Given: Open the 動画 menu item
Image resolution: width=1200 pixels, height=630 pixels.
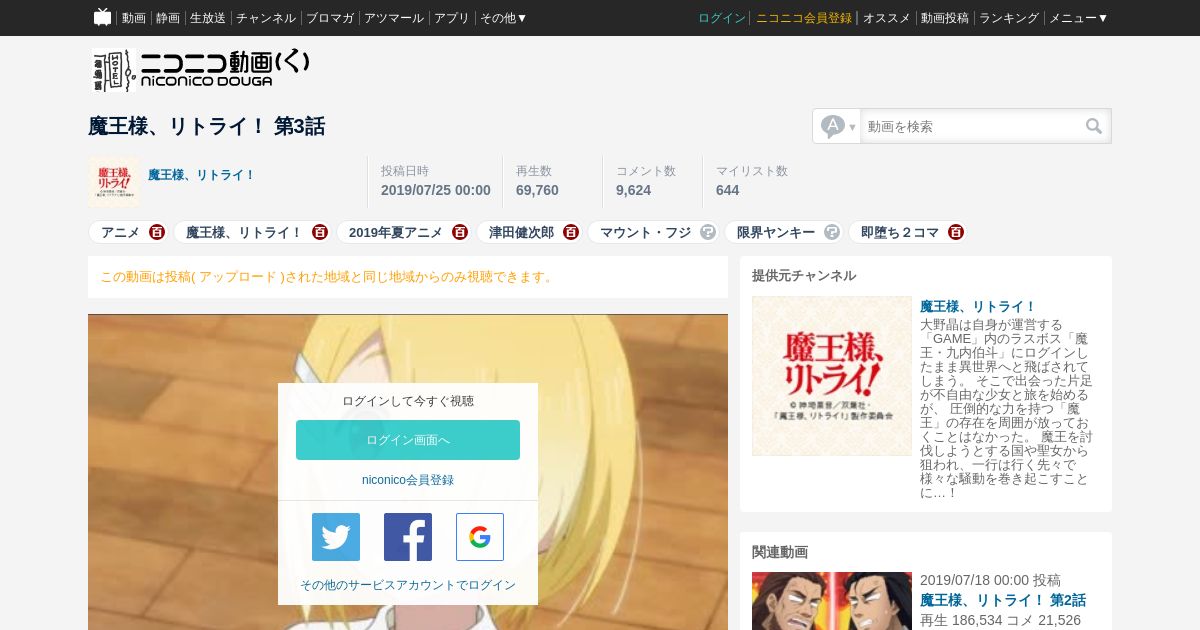Looking at the screenshot, I should click(134, 18).
